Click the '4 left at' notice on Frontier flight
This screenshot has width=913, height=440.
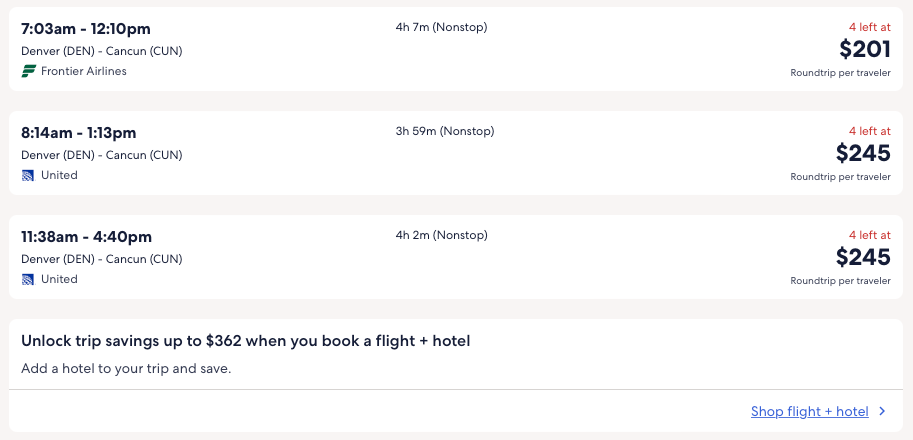pos(869,27)
